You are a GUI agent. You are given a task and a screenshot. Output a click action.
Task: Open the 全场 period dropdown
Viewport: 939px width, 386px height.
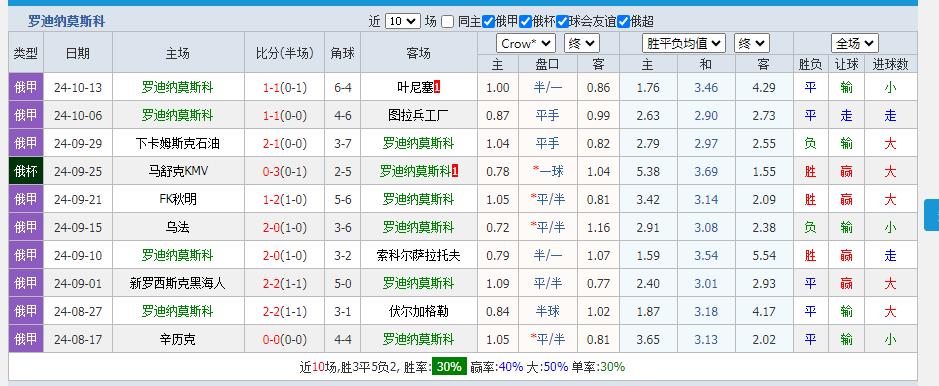pyautogui.click(x=855, y=43)
